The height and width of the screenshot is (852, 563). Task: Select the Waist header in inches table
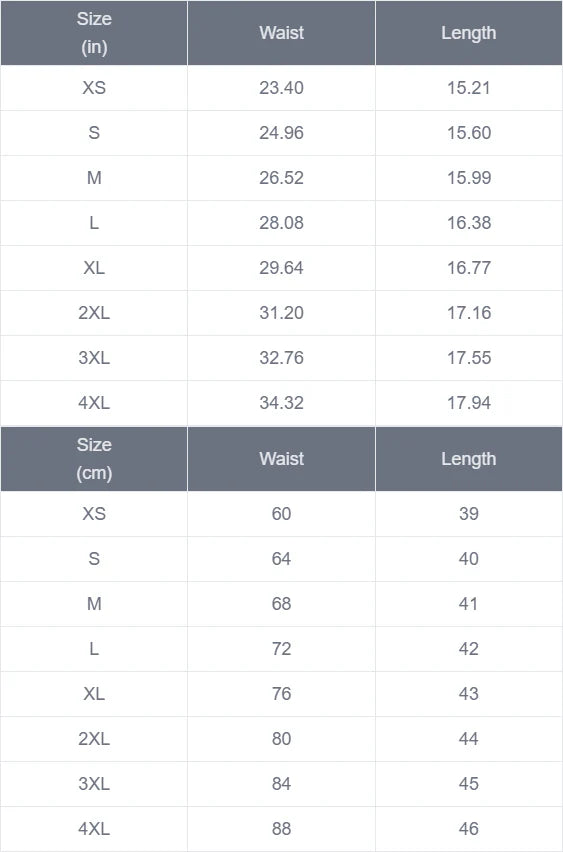click(x=282, y=33)
